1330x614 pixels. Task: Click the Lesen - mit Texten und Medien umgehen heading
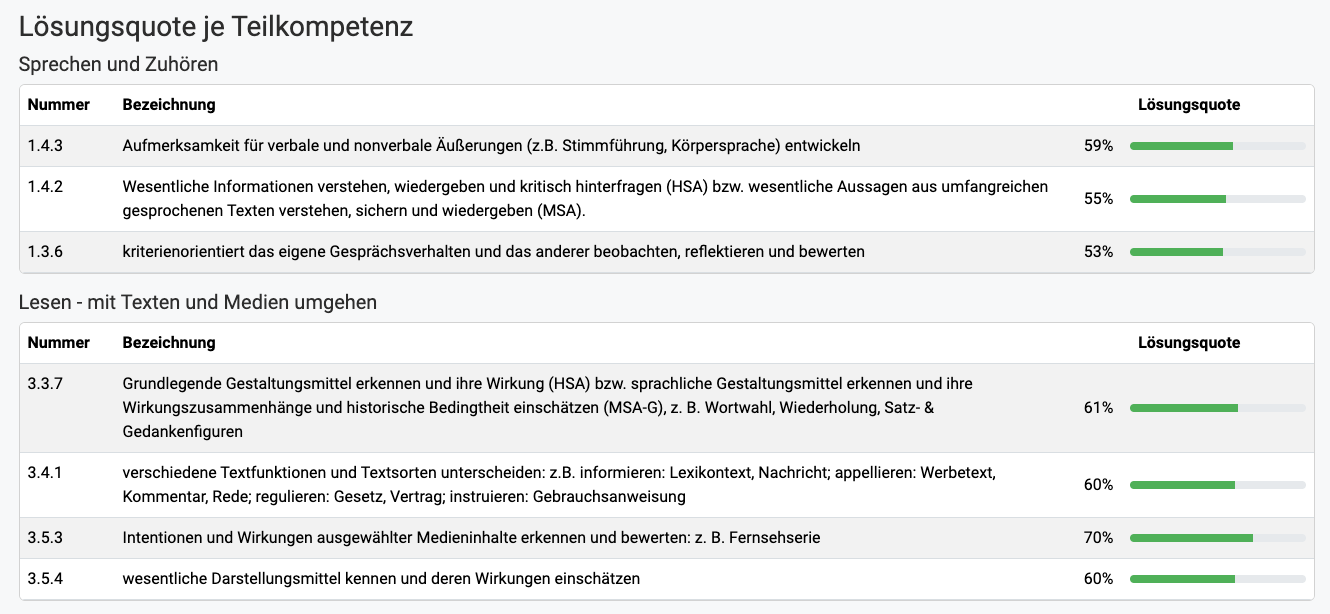(x=198, y=302)
